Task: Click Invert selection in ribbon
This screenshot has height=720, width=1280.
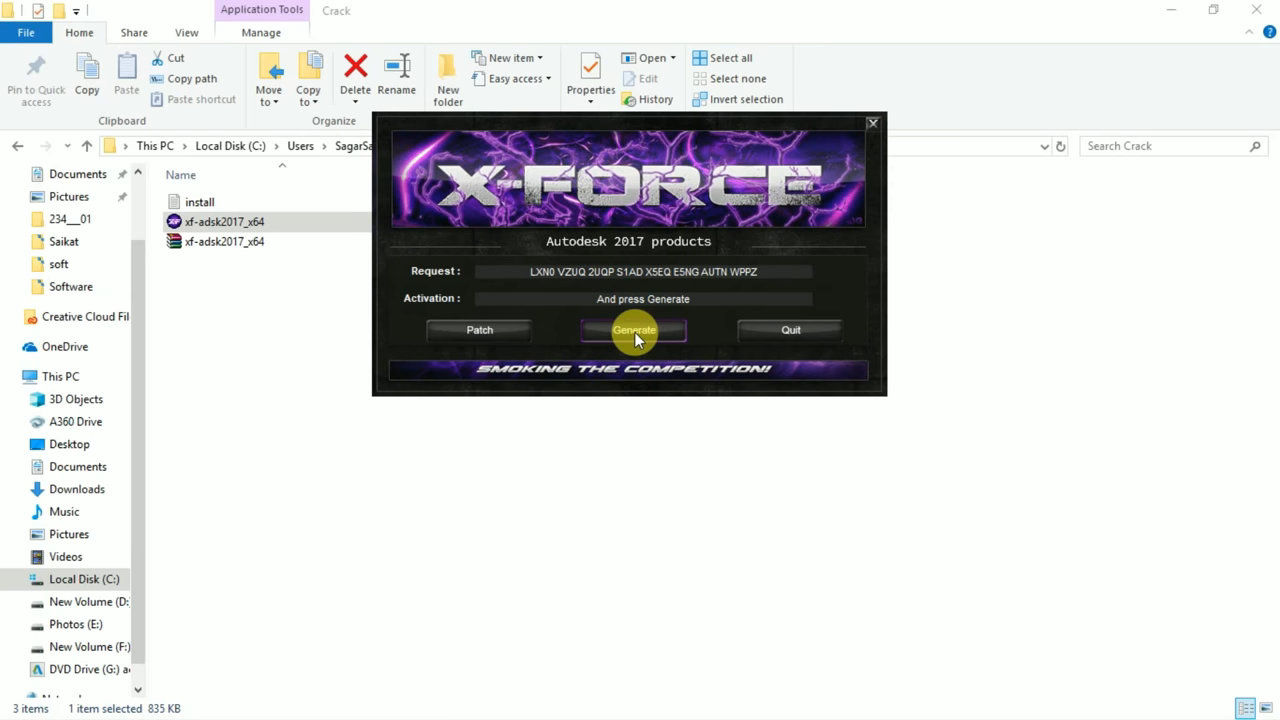Action: [x=738, y=99]
